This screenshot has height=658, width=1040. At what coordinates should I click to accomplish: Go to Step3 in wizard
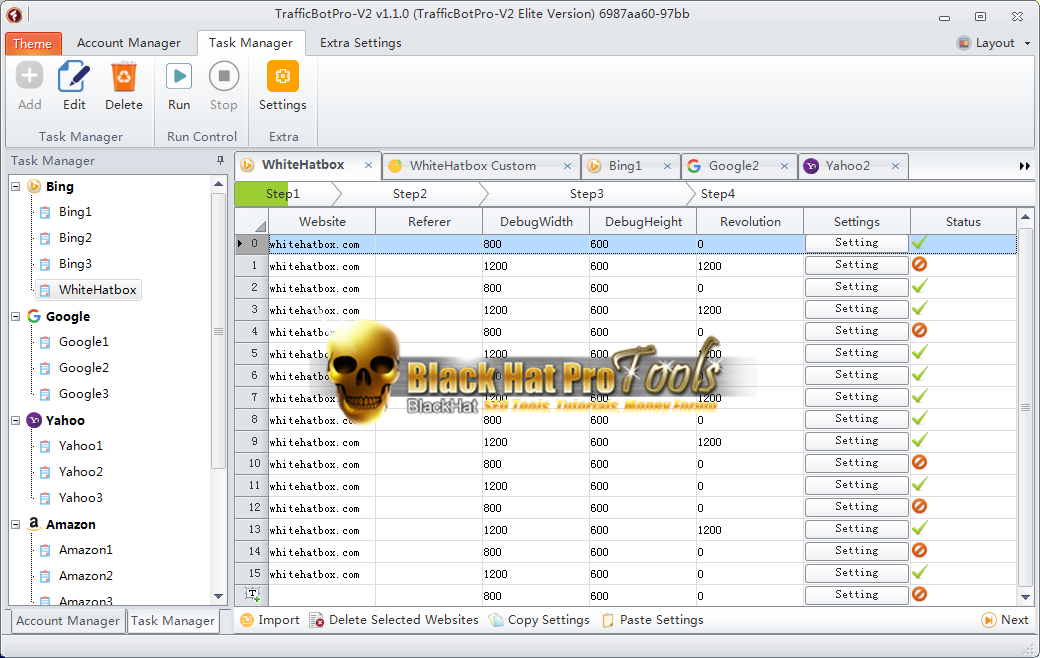(x=587, y=194)
